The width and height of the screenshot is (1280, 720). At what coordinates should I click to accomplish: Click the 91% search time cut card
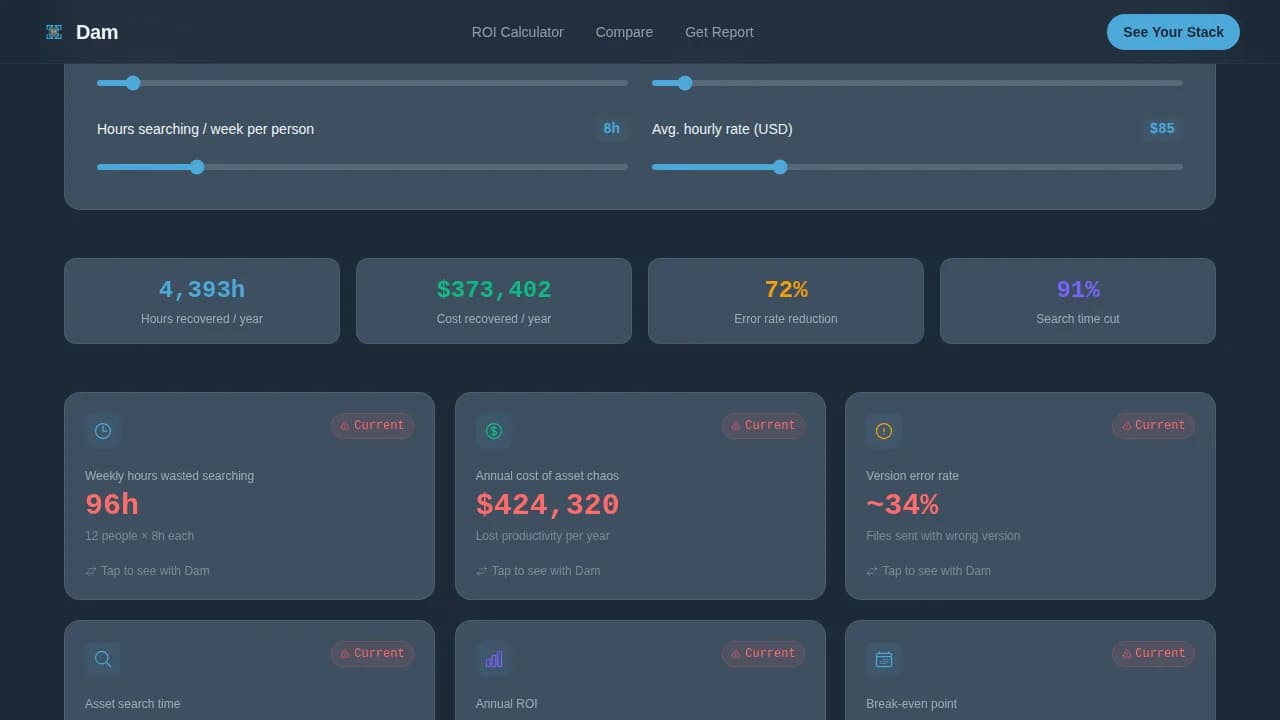(x=1078, y=301)
